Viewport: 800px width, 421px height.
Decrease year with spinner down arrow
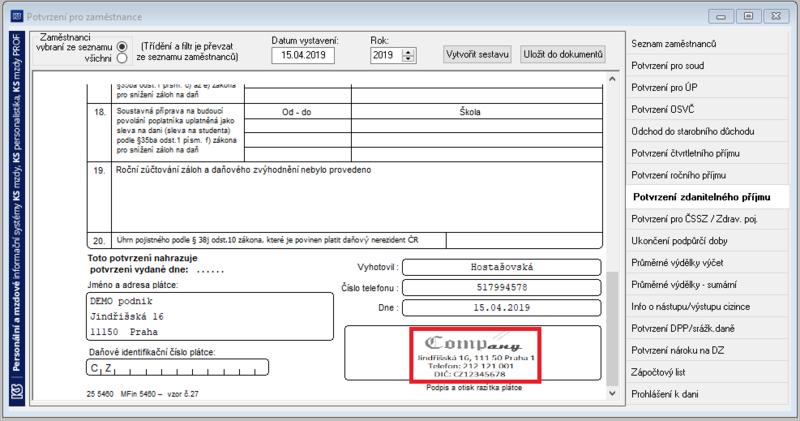click(408, 59)
